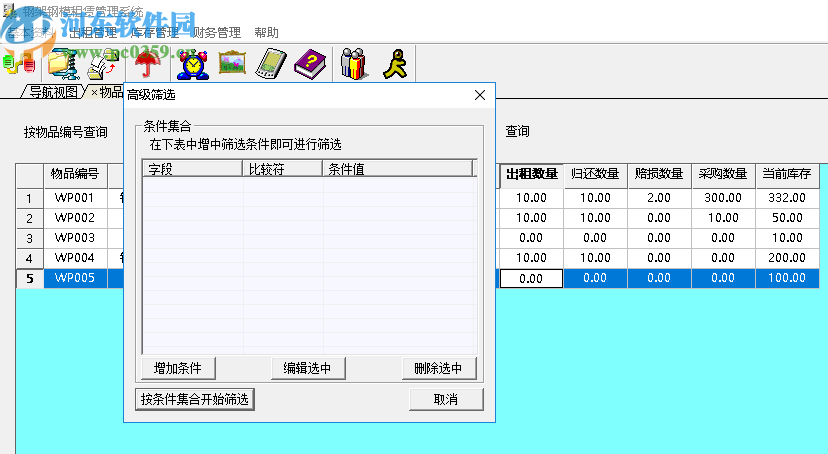Open the 库存管理 menu
Screen dimensions: 828x454
tap(155, 33)
